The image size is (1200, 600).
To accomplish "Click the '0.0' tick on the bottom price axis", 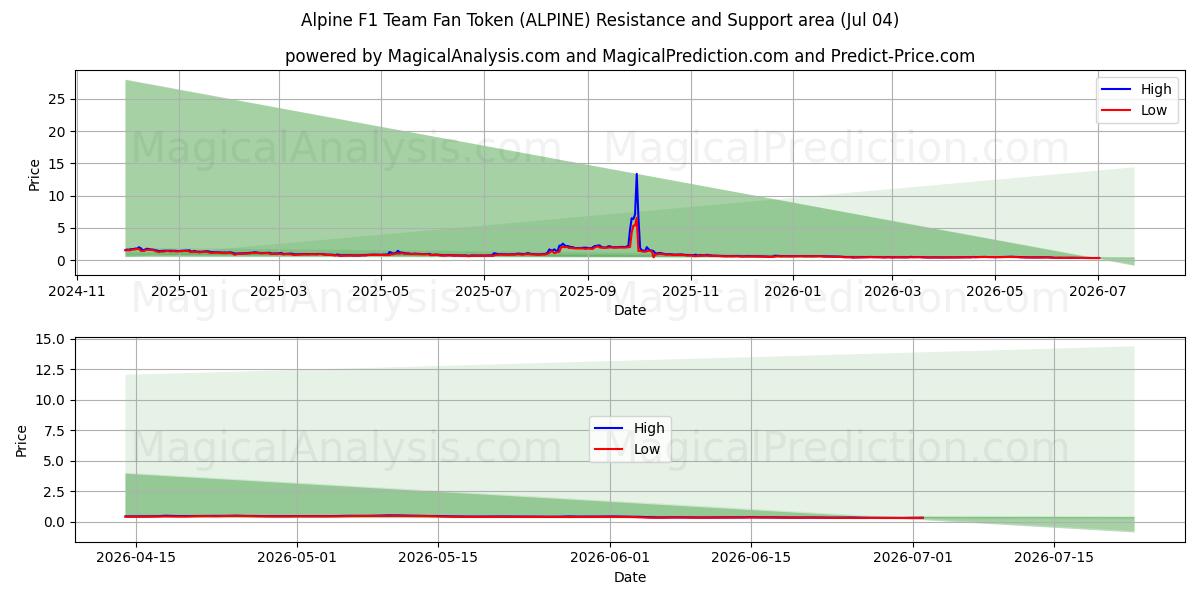I will [55, 522].
